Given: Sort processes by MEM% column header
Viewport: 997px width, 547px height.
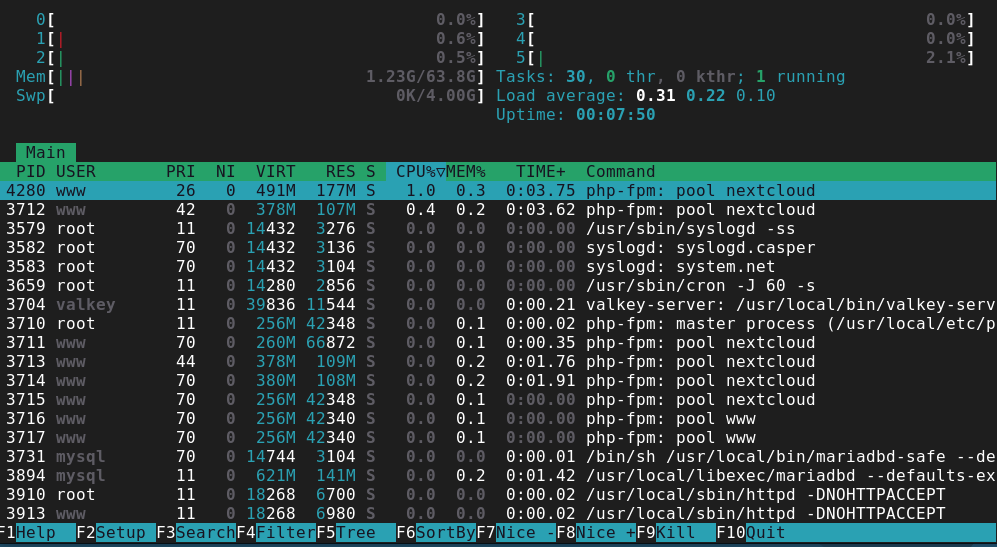Looking at the screenshot, I should coord(465,172).
